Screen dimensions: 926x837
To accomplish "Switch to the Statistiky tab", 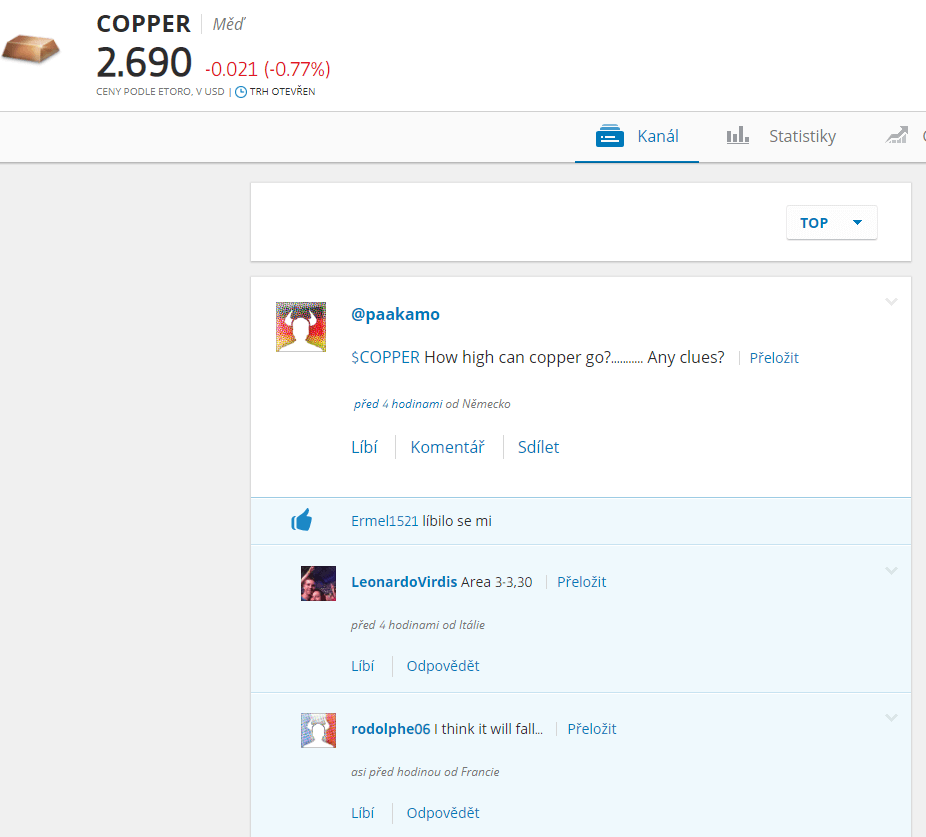I will (x=781, y=136).
